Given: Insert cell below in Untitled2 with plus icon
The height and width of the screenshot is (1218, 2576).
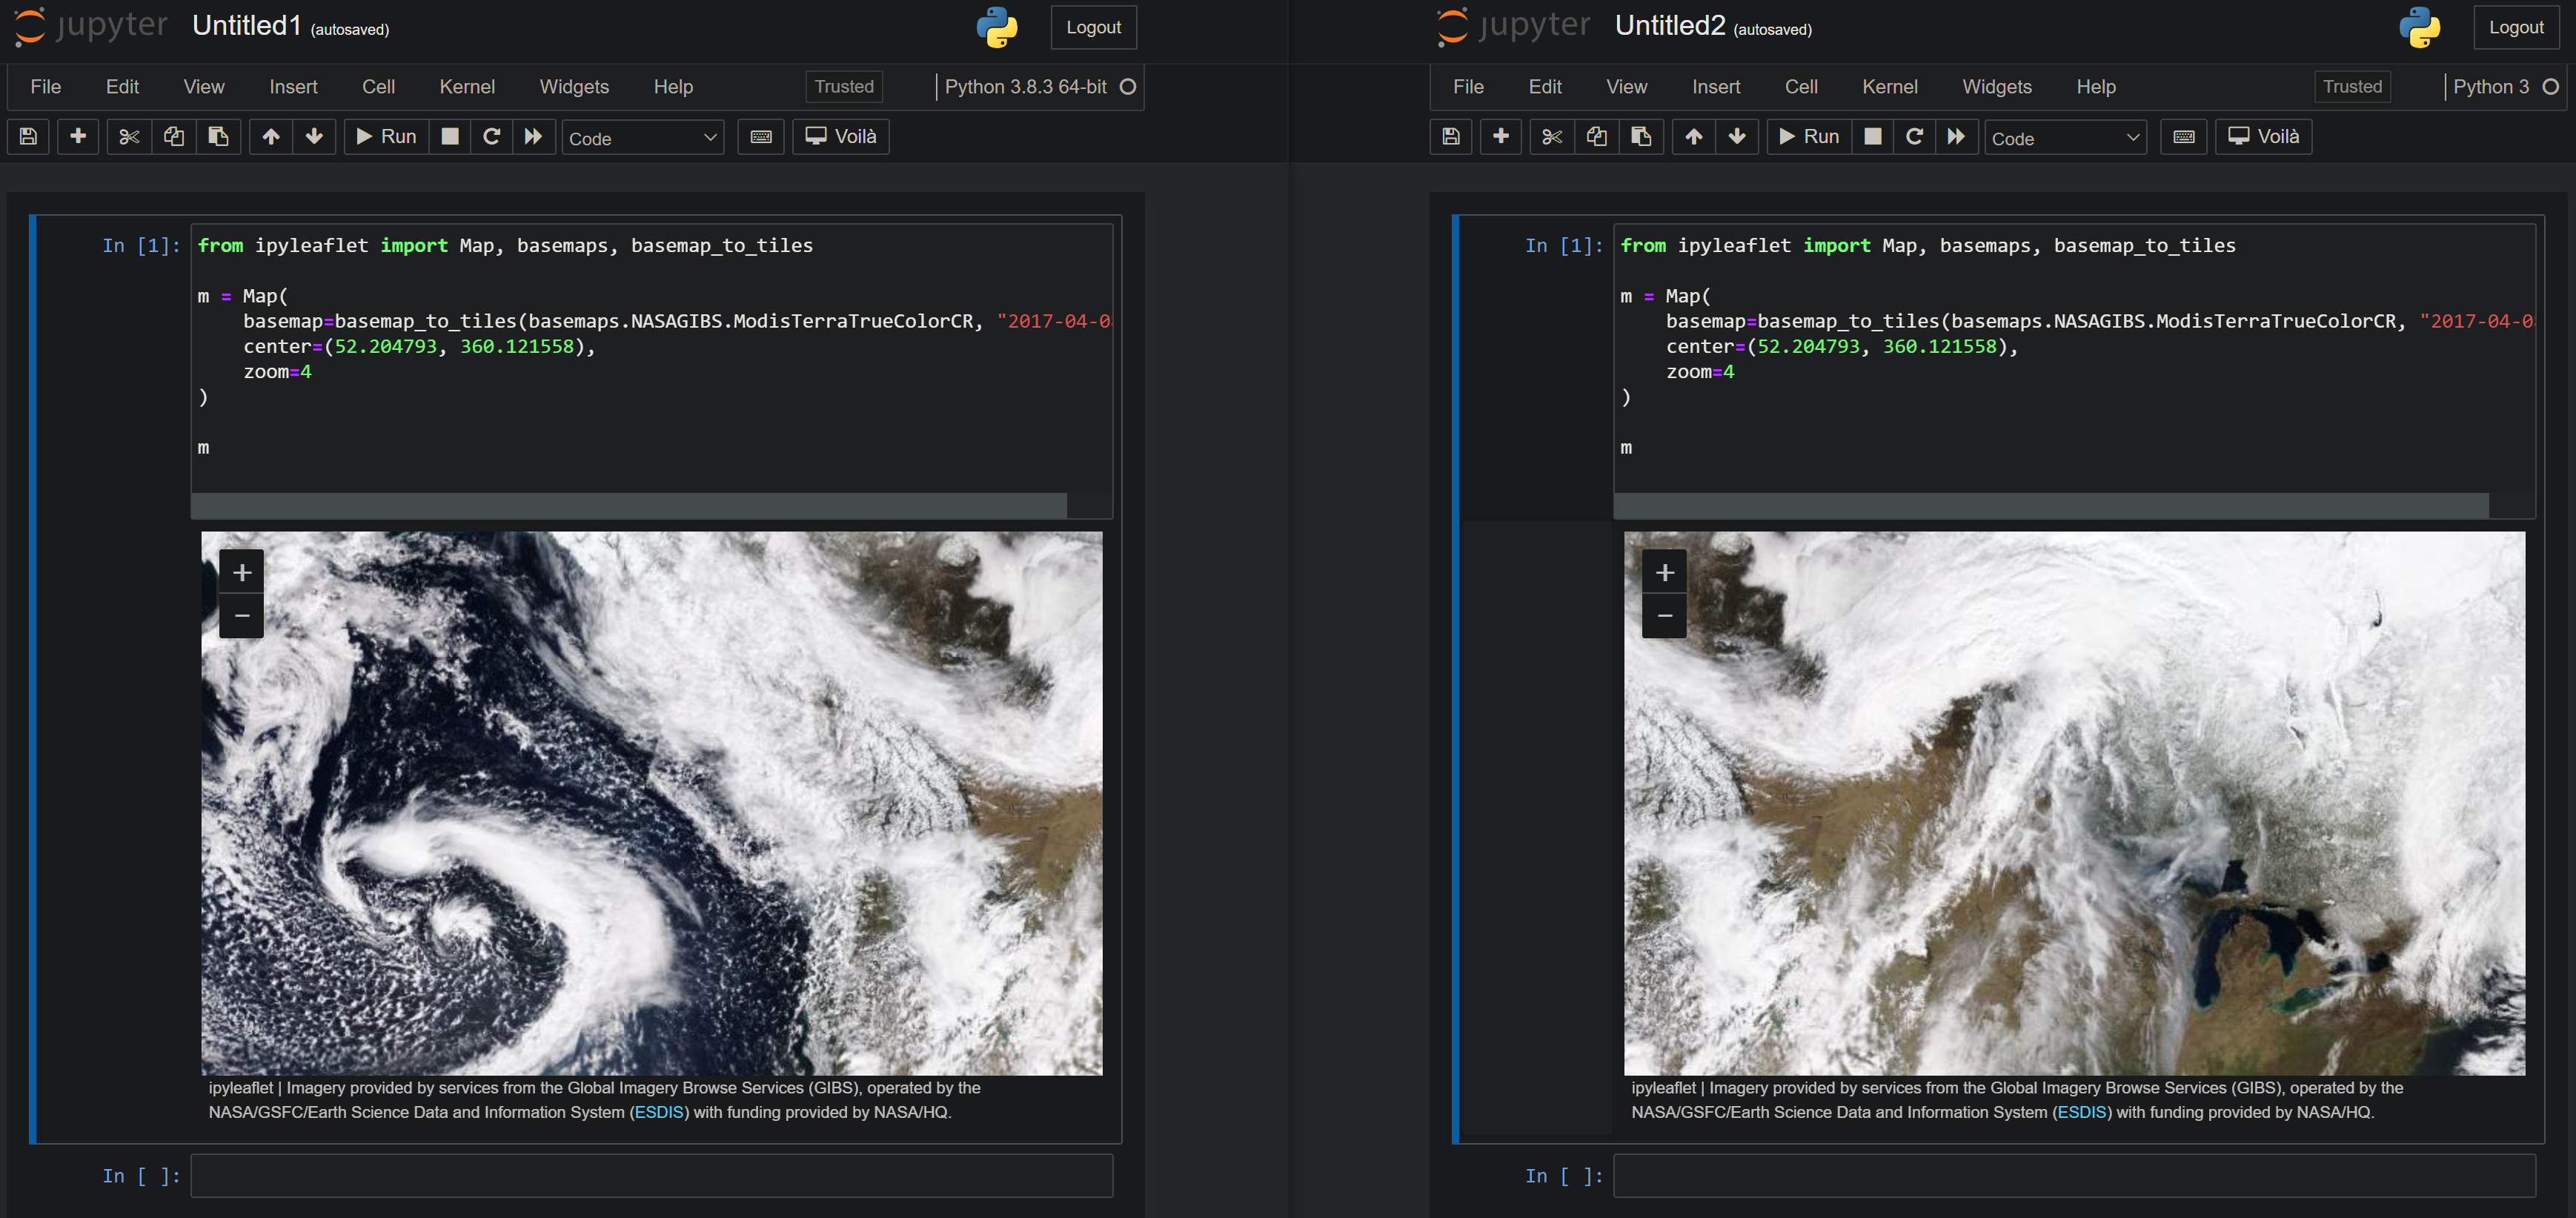Looking at the screenshot, I should pyautogui.click(x=1501, y=136).
